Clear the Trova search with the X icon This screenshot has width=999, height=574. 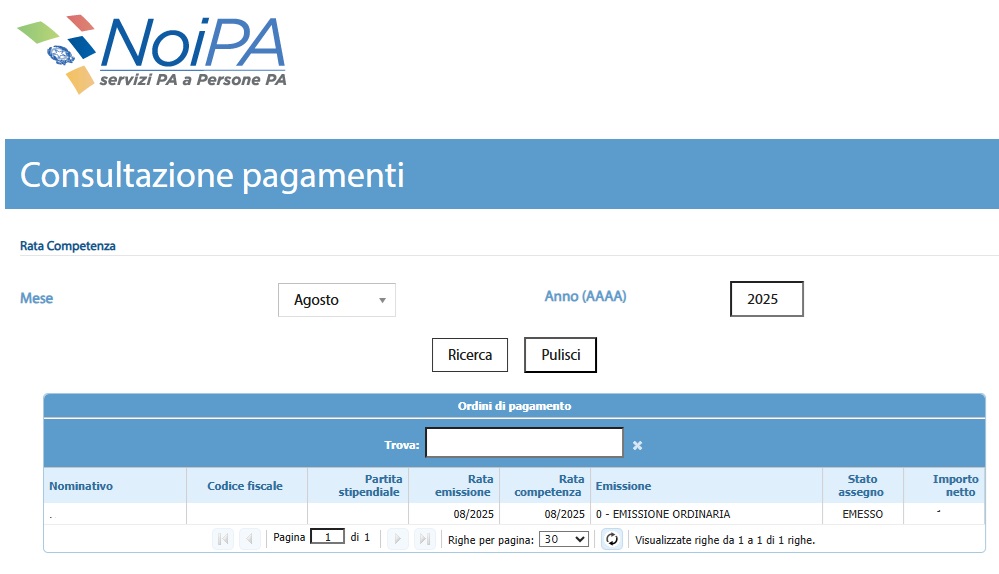tap(637, 445)
